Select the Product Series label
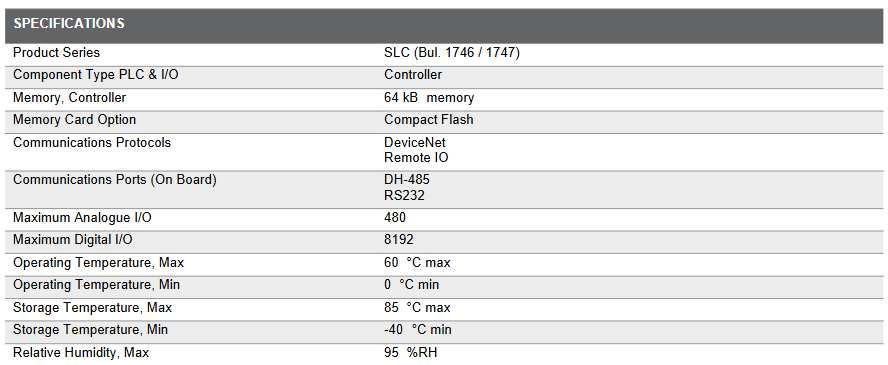This screenshot has height=365, width=888. (x=56, y=53)
